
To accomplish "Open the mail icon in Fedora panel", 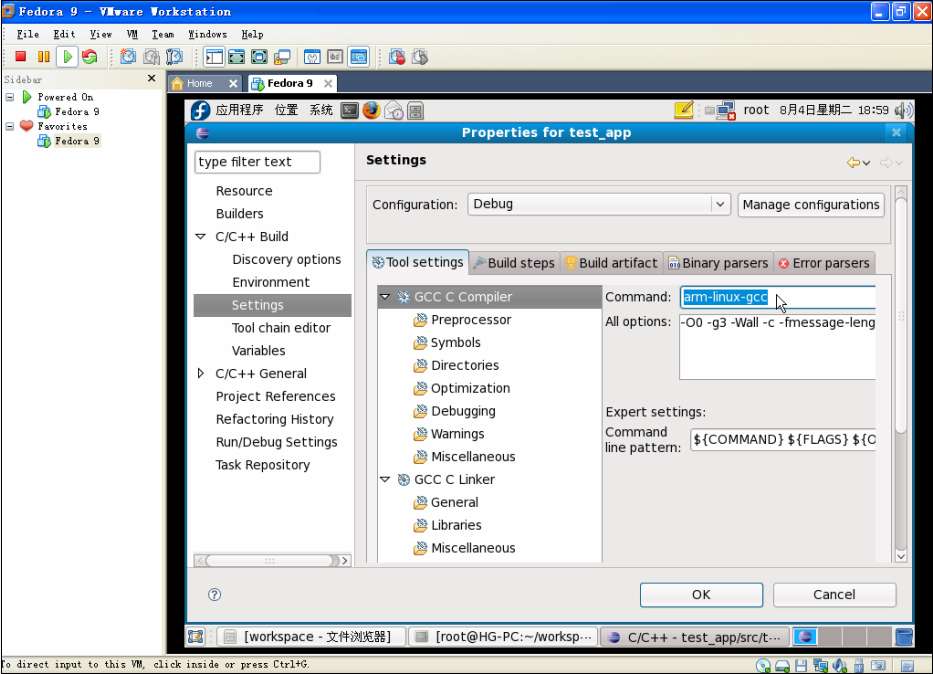I will [393, 111].
